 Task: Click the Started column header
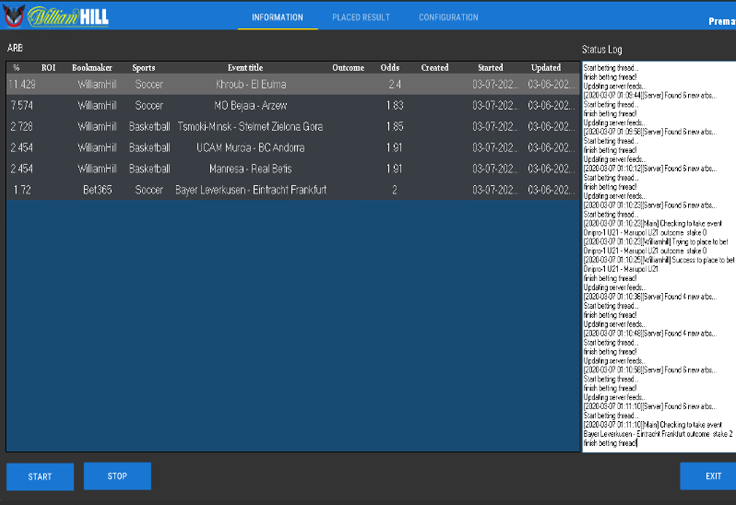[491, 68]
